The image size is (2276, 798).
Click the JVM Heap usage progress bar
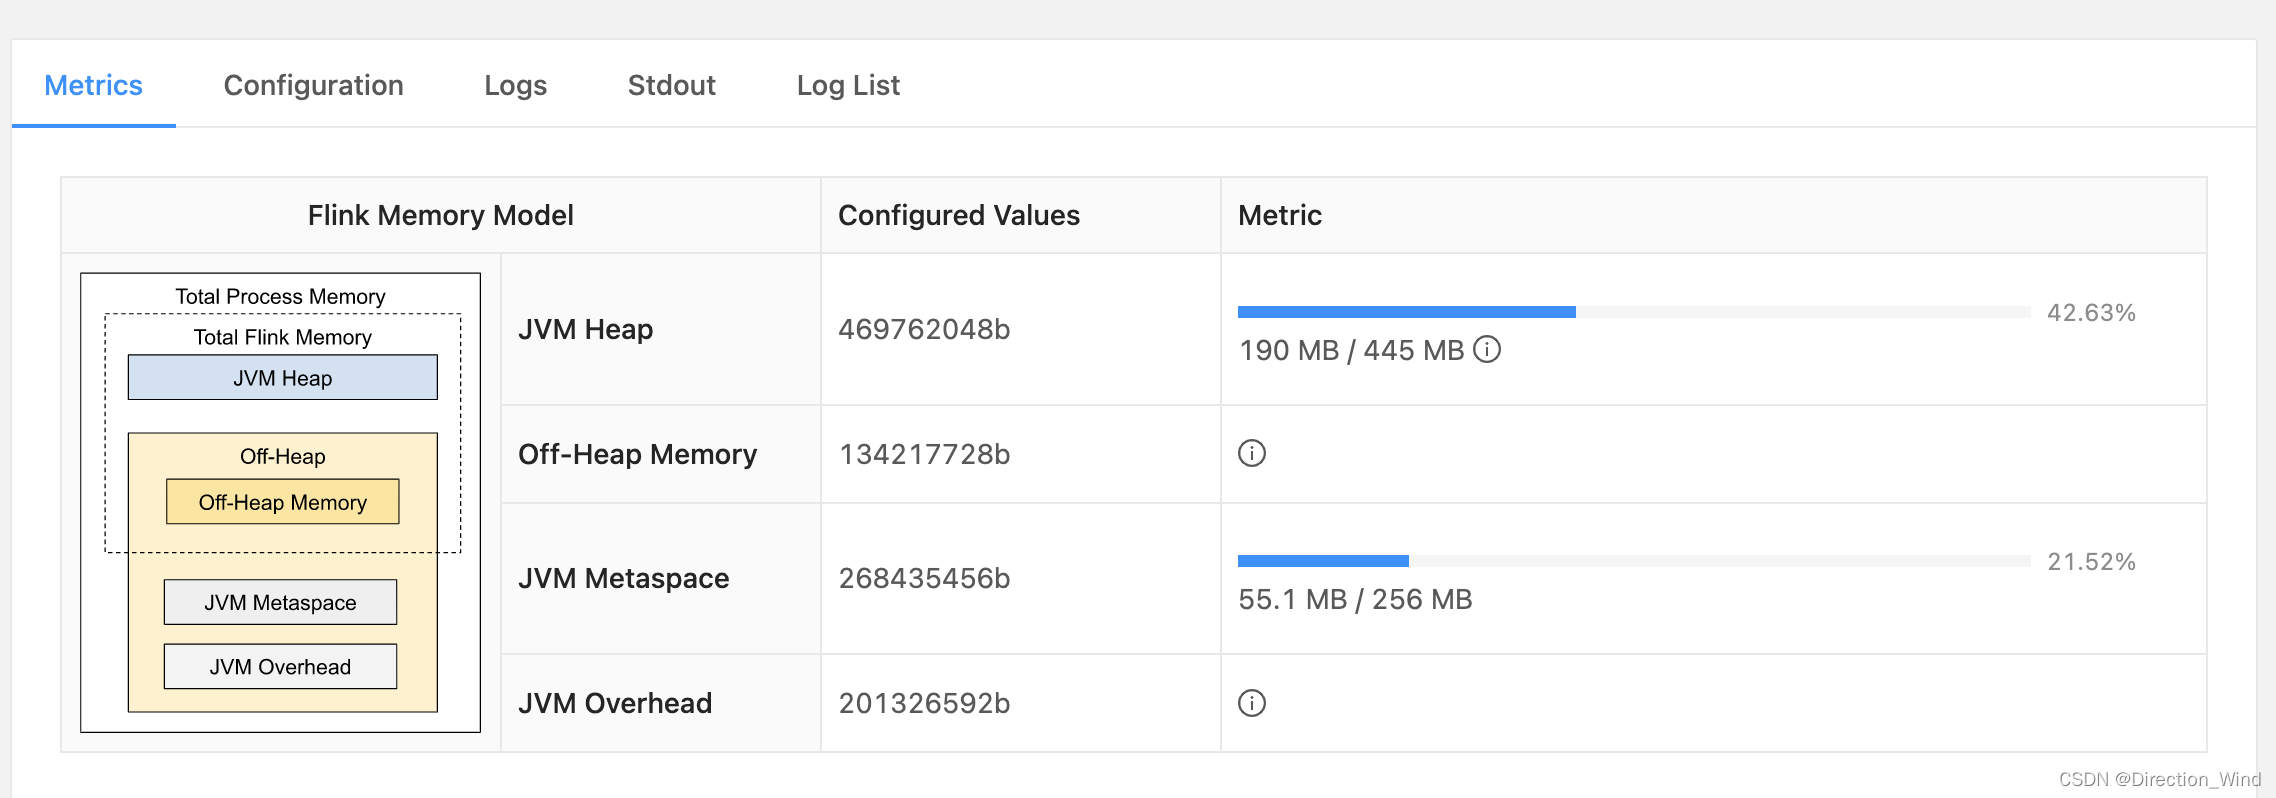click(1634, 312)
